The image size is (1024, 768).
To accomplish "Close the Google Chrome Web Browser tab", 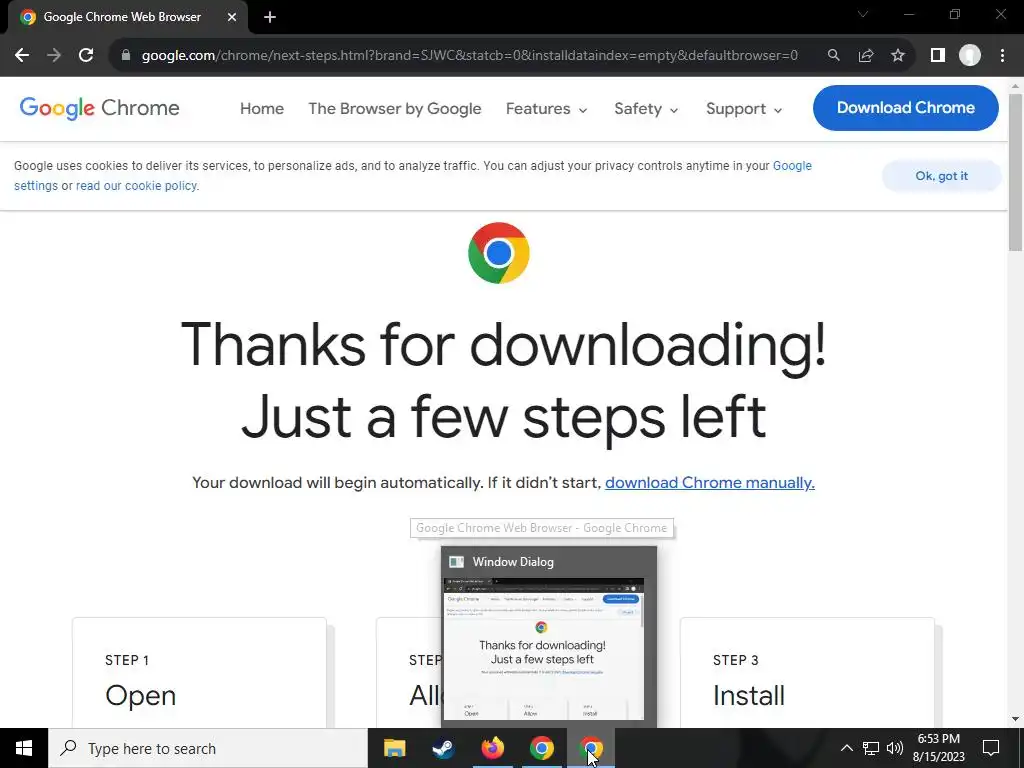I will (x=232, y=17).
